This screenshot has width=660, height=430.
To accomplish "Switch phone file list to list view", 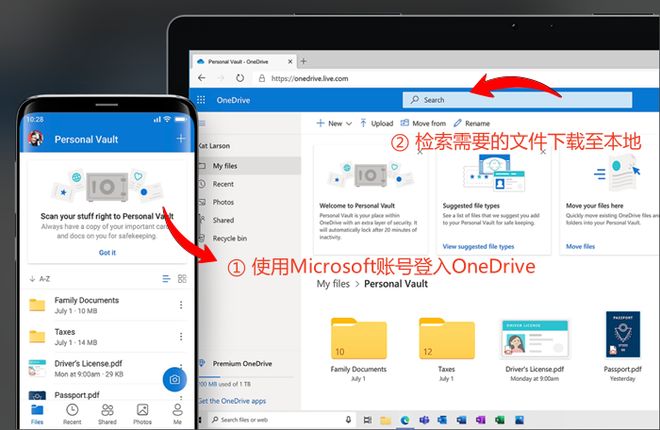I will click(166, 279).
